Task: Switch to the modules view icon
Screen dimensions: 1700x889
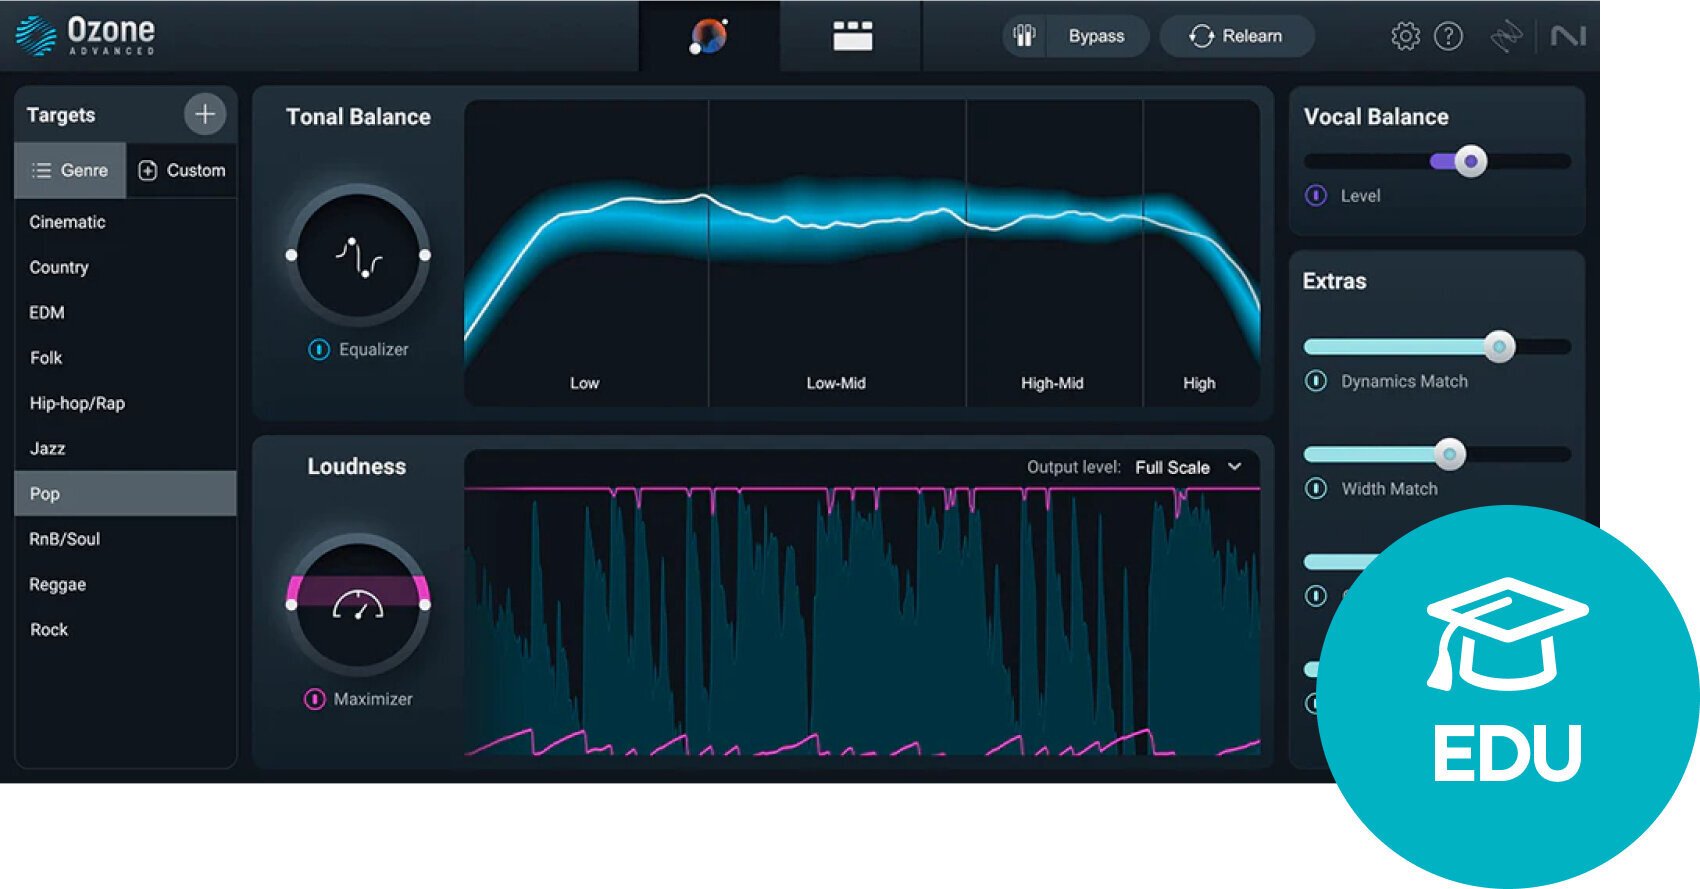Action: 852,36
